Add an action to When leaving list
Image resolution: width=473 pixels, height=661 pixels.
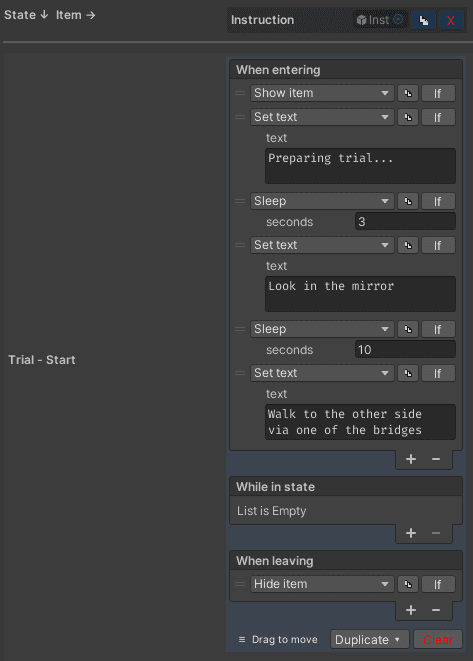[x=411, y=610]
